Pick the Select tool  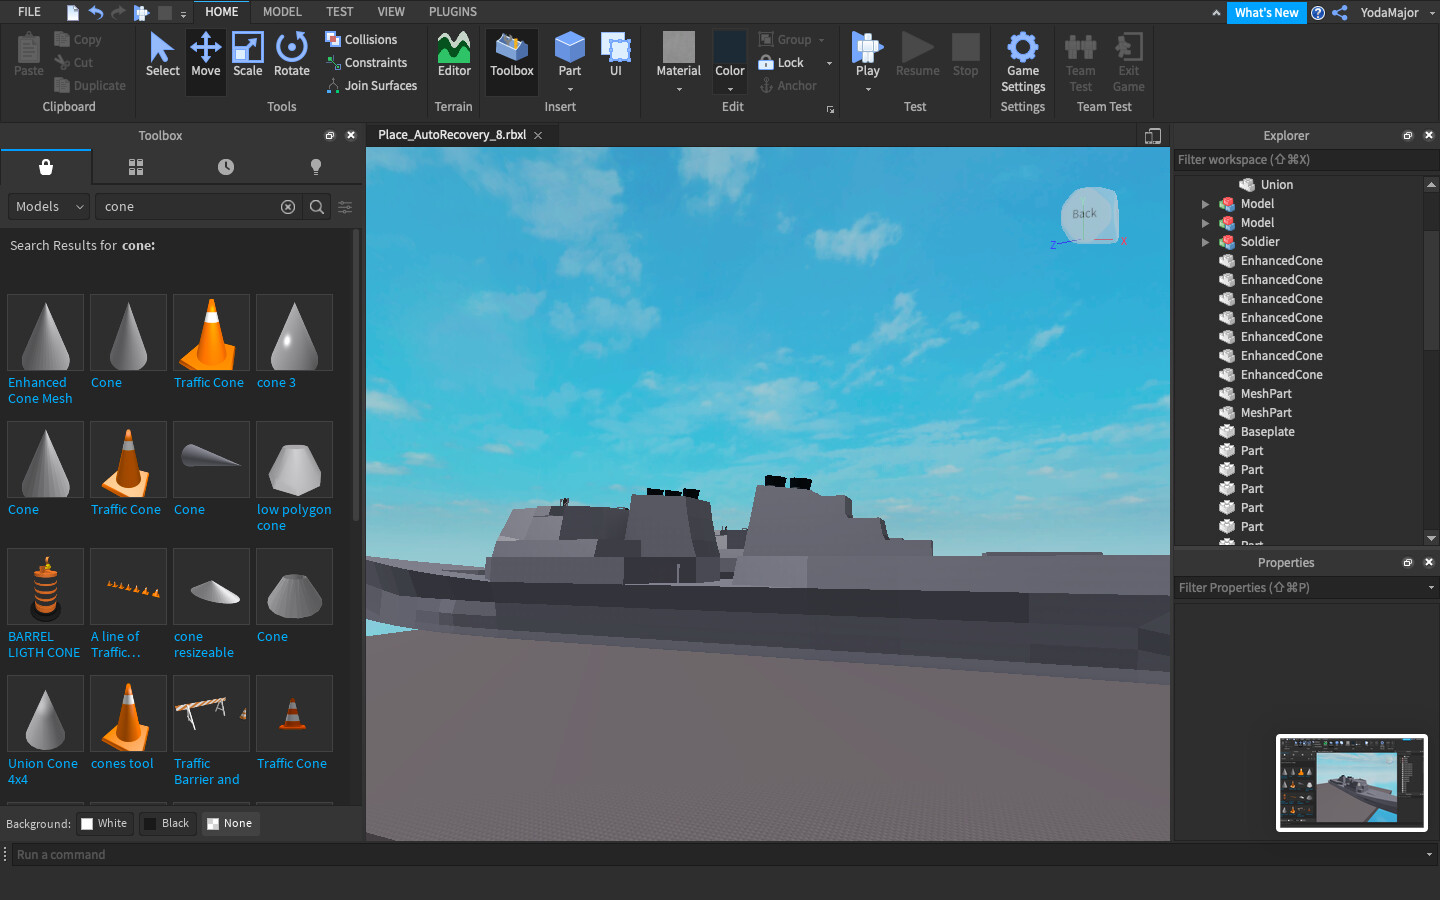point(163,55)
